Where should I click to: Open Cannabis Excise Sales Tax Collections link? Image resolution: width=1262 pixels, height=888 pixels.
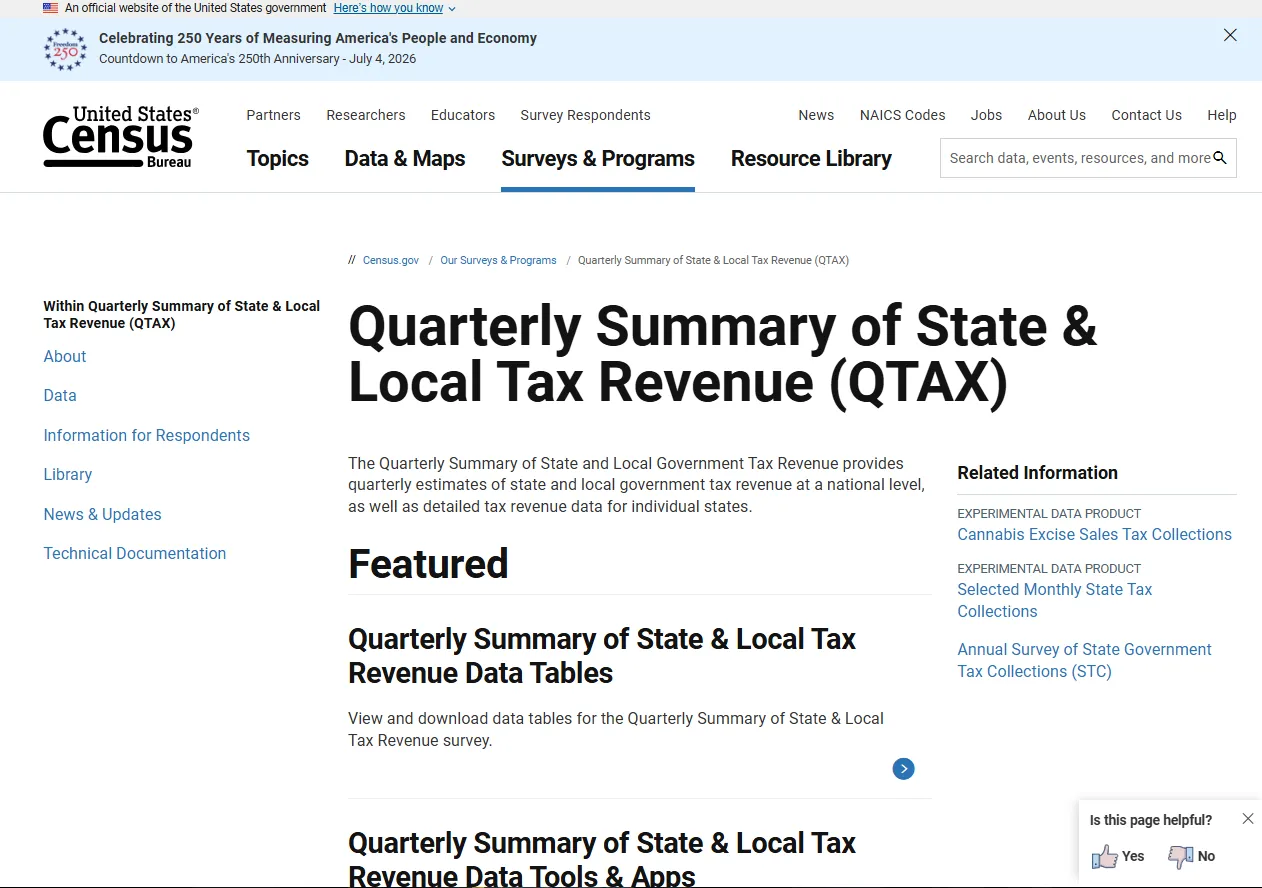tap(1094, 534)
